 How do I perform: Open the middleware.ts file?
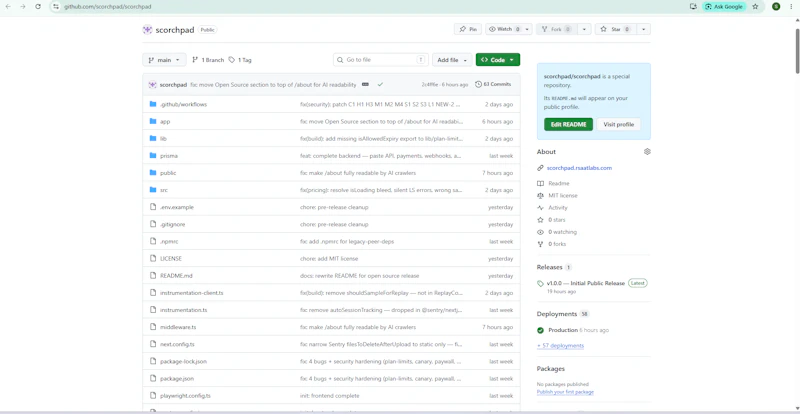pyautogui.click(x=178, y=327)
